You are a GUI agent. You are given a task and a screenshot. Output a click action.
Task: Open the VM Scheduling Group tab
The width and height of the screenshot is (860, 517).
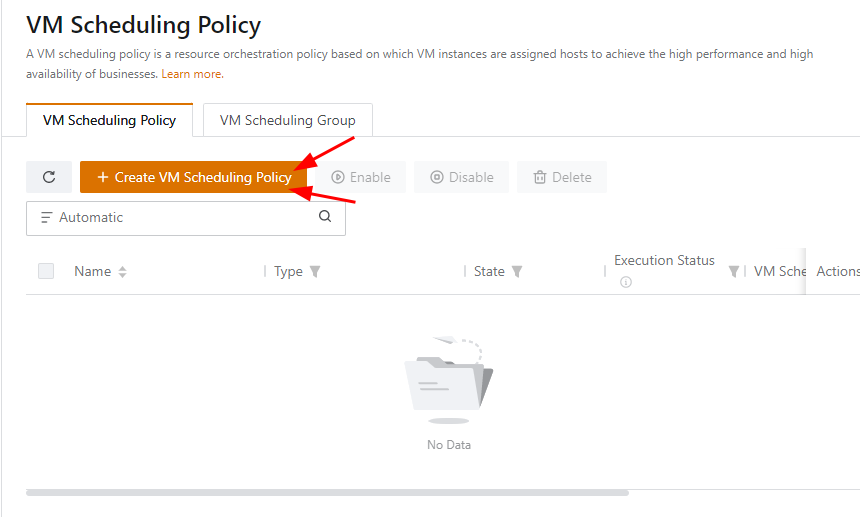pyautogui.click(x=287, y=120)
